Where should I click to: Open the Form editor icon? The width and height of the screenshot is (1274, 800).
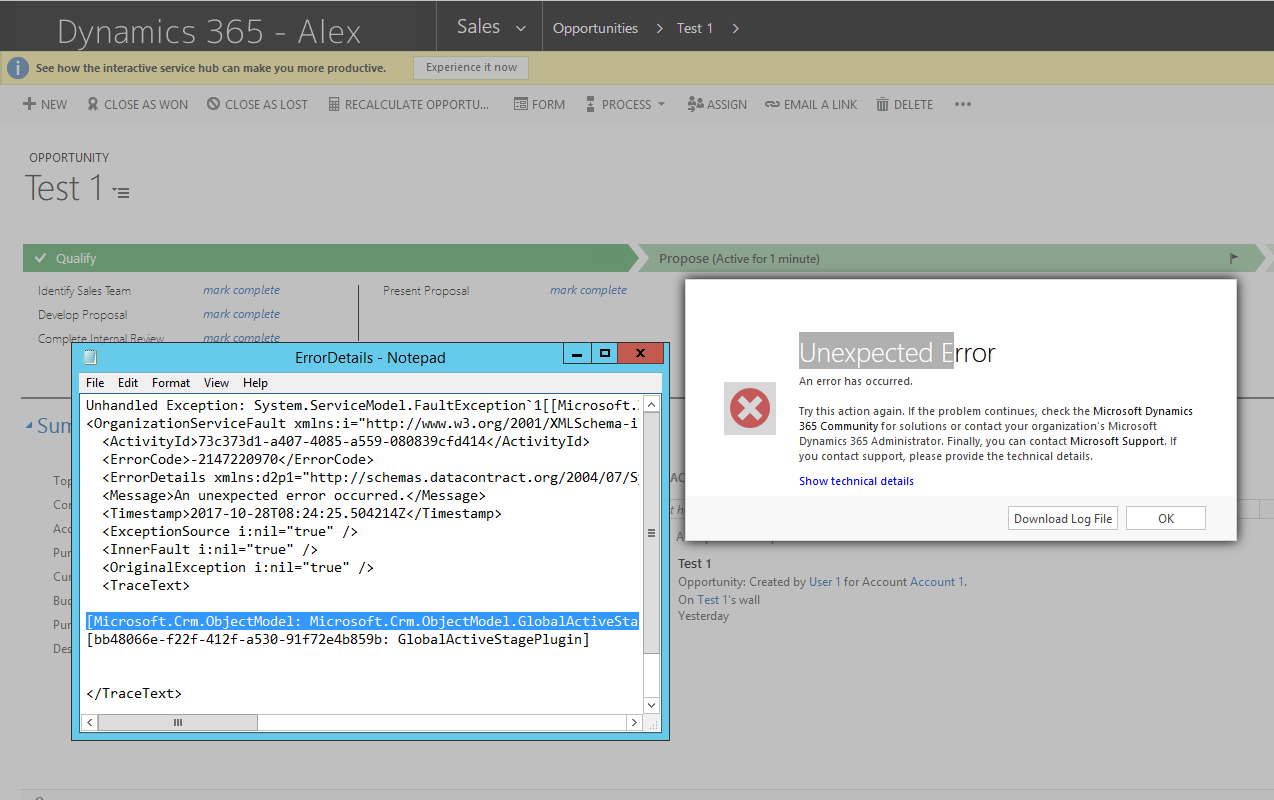521,103
